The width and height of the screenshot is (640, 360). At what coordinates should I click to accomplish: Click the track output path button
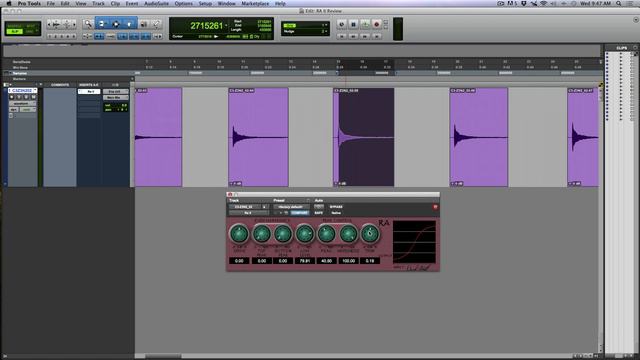coord(116,98)
